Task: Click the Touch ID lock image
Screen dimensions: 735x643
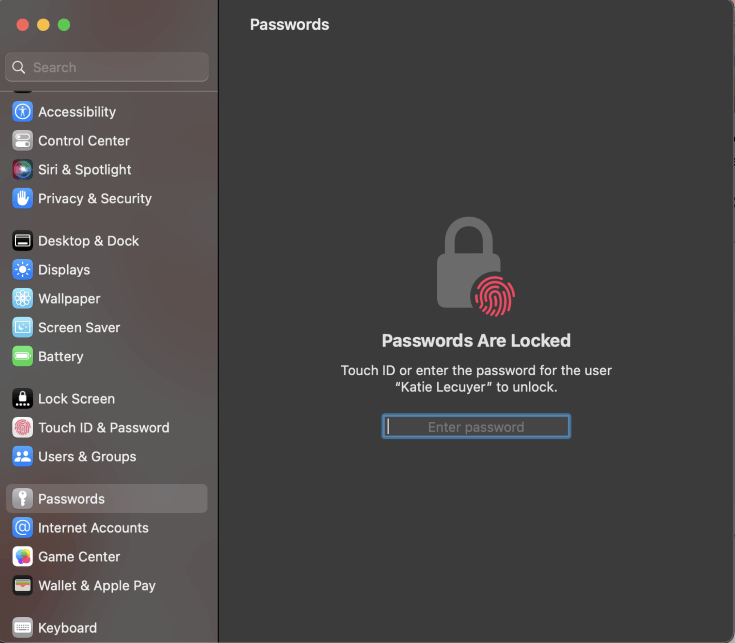Action: tap(475, 266)
